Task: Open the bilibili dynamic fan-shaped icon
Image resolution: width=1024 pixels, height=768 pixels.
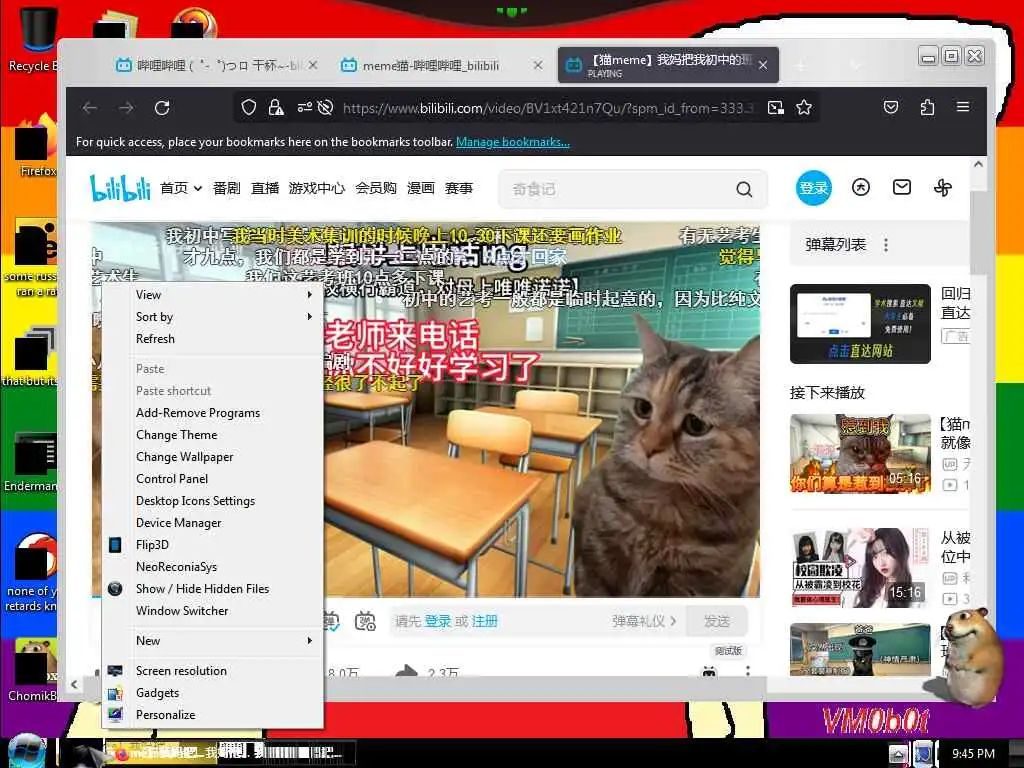Action: coord(943,188)
